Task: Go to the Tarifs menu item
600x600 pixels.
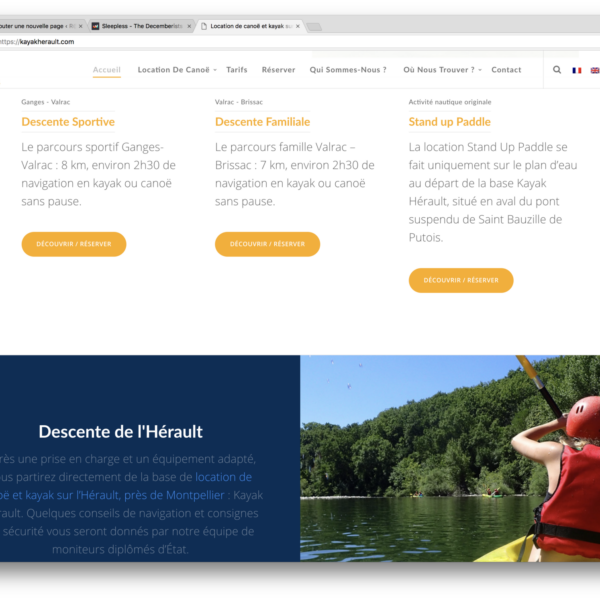Action: point(236,70)
